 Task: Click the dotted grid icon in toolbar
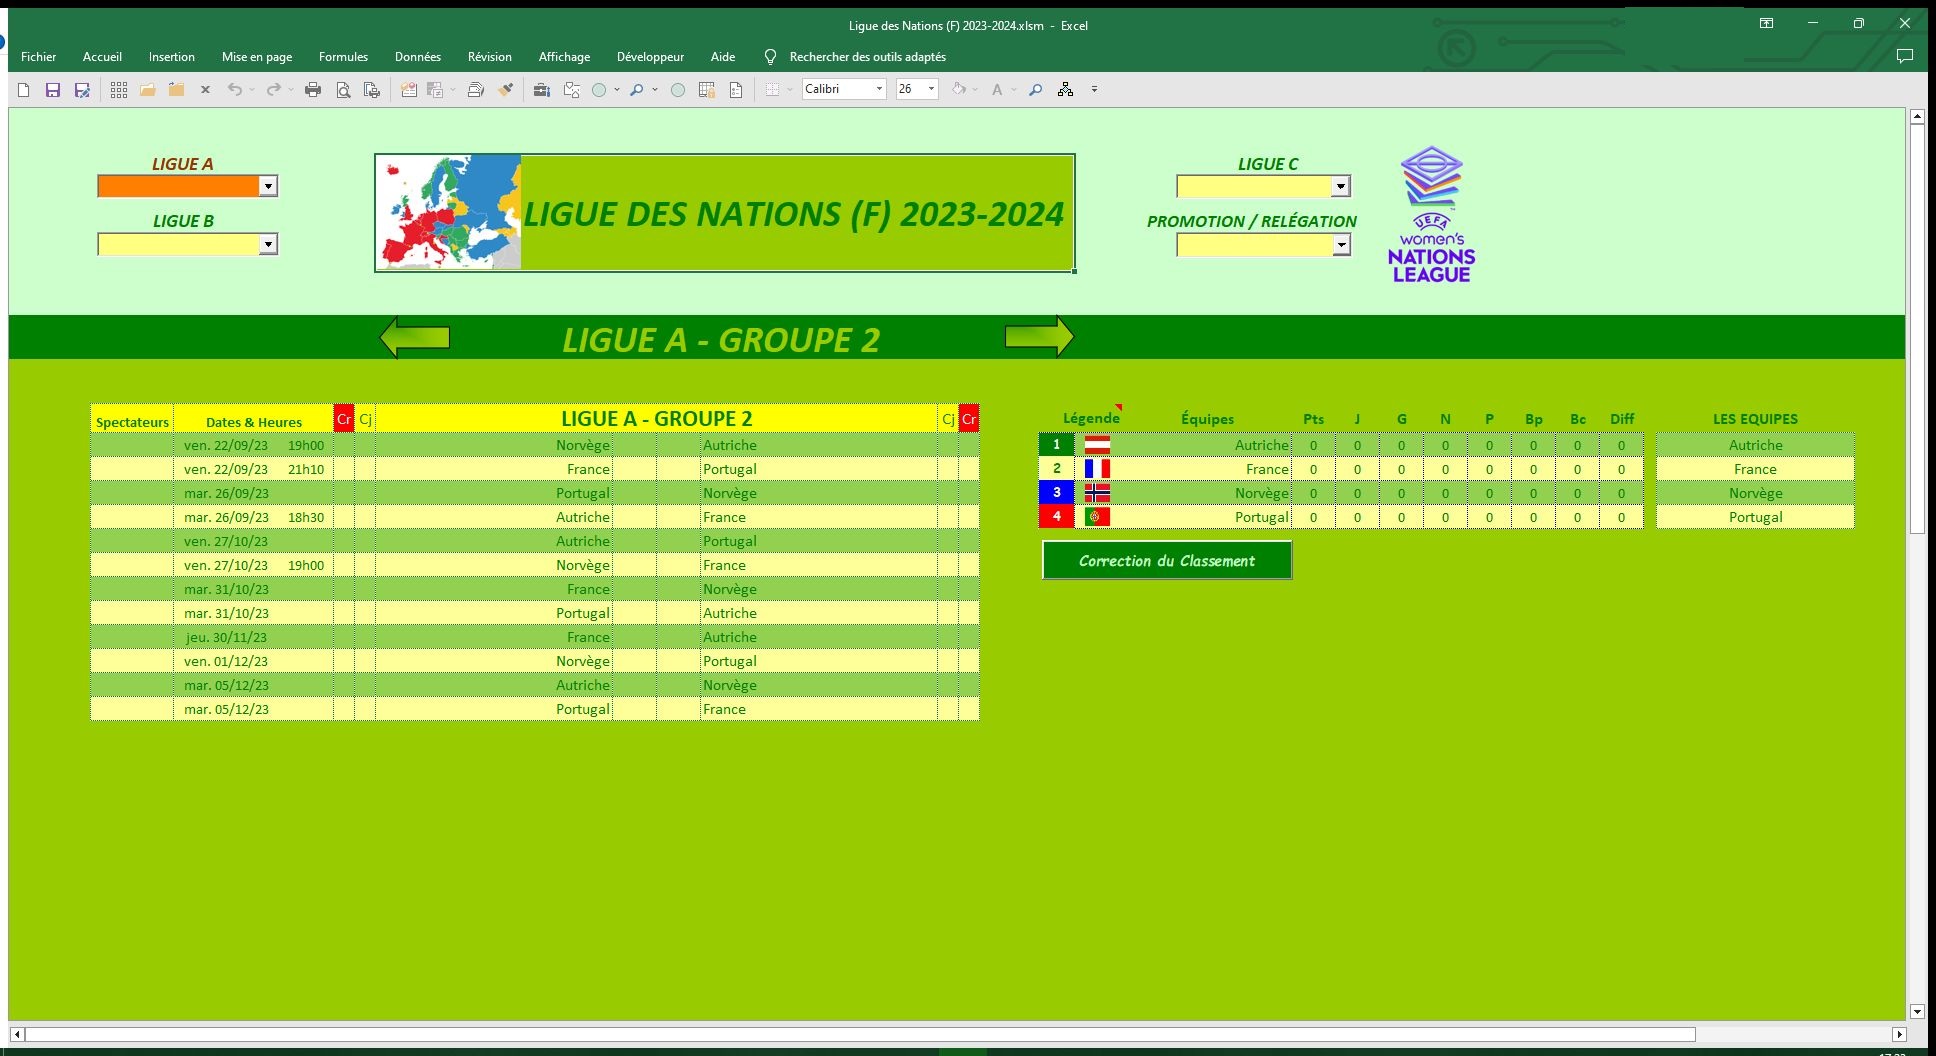(119, 90)
